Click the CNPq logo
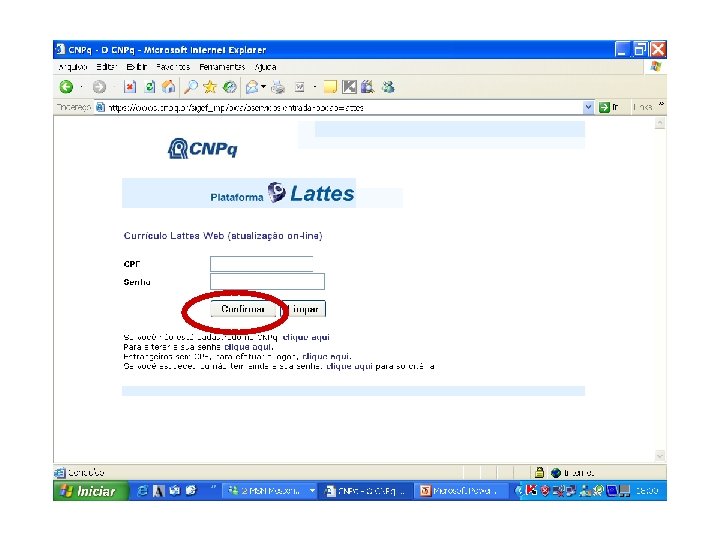The image size is (720, 540). [x=202, y=149]
